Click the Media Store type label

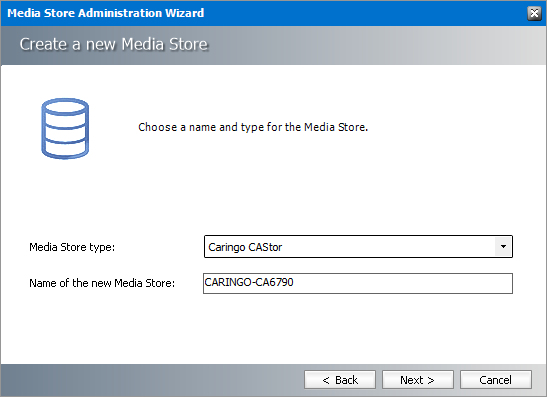(x=72, y=247)
